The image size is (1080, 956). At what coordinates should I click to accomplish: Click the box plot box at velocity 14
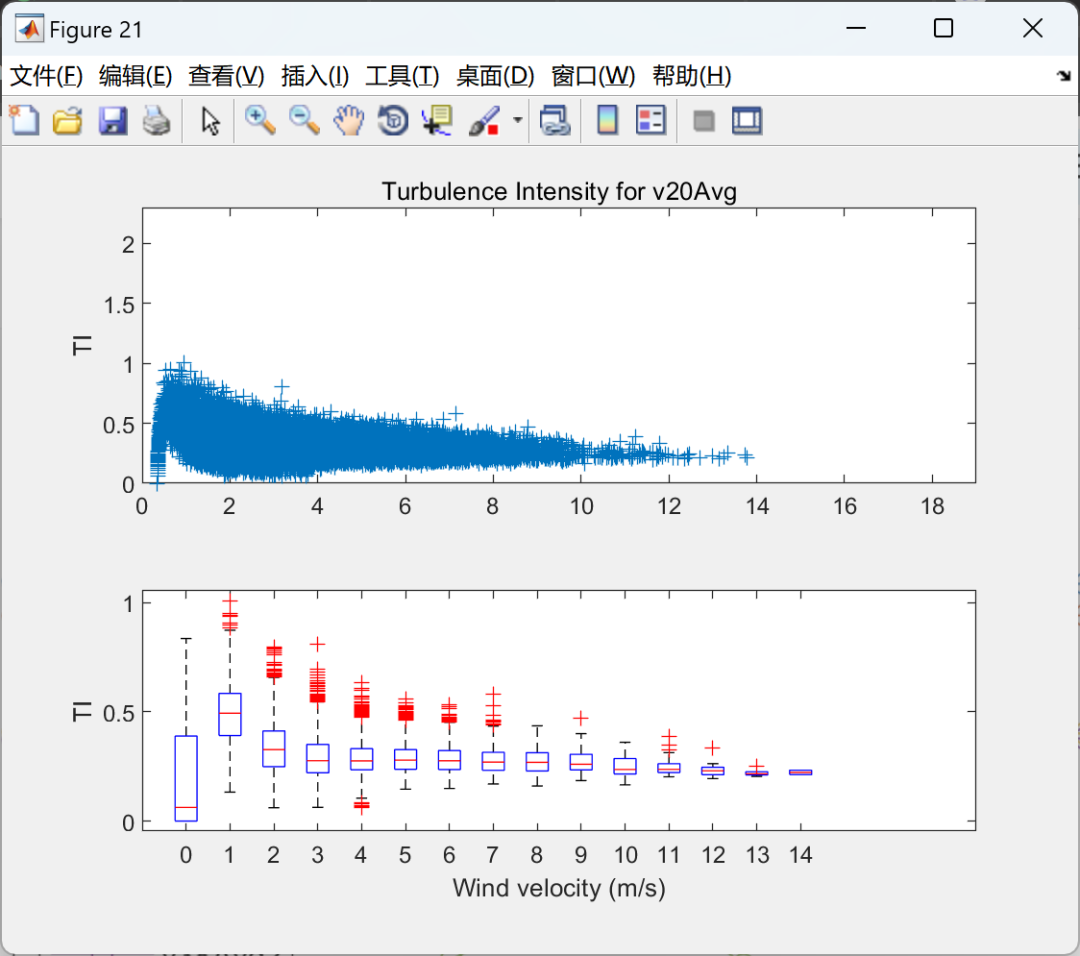(x=800, y=773)
